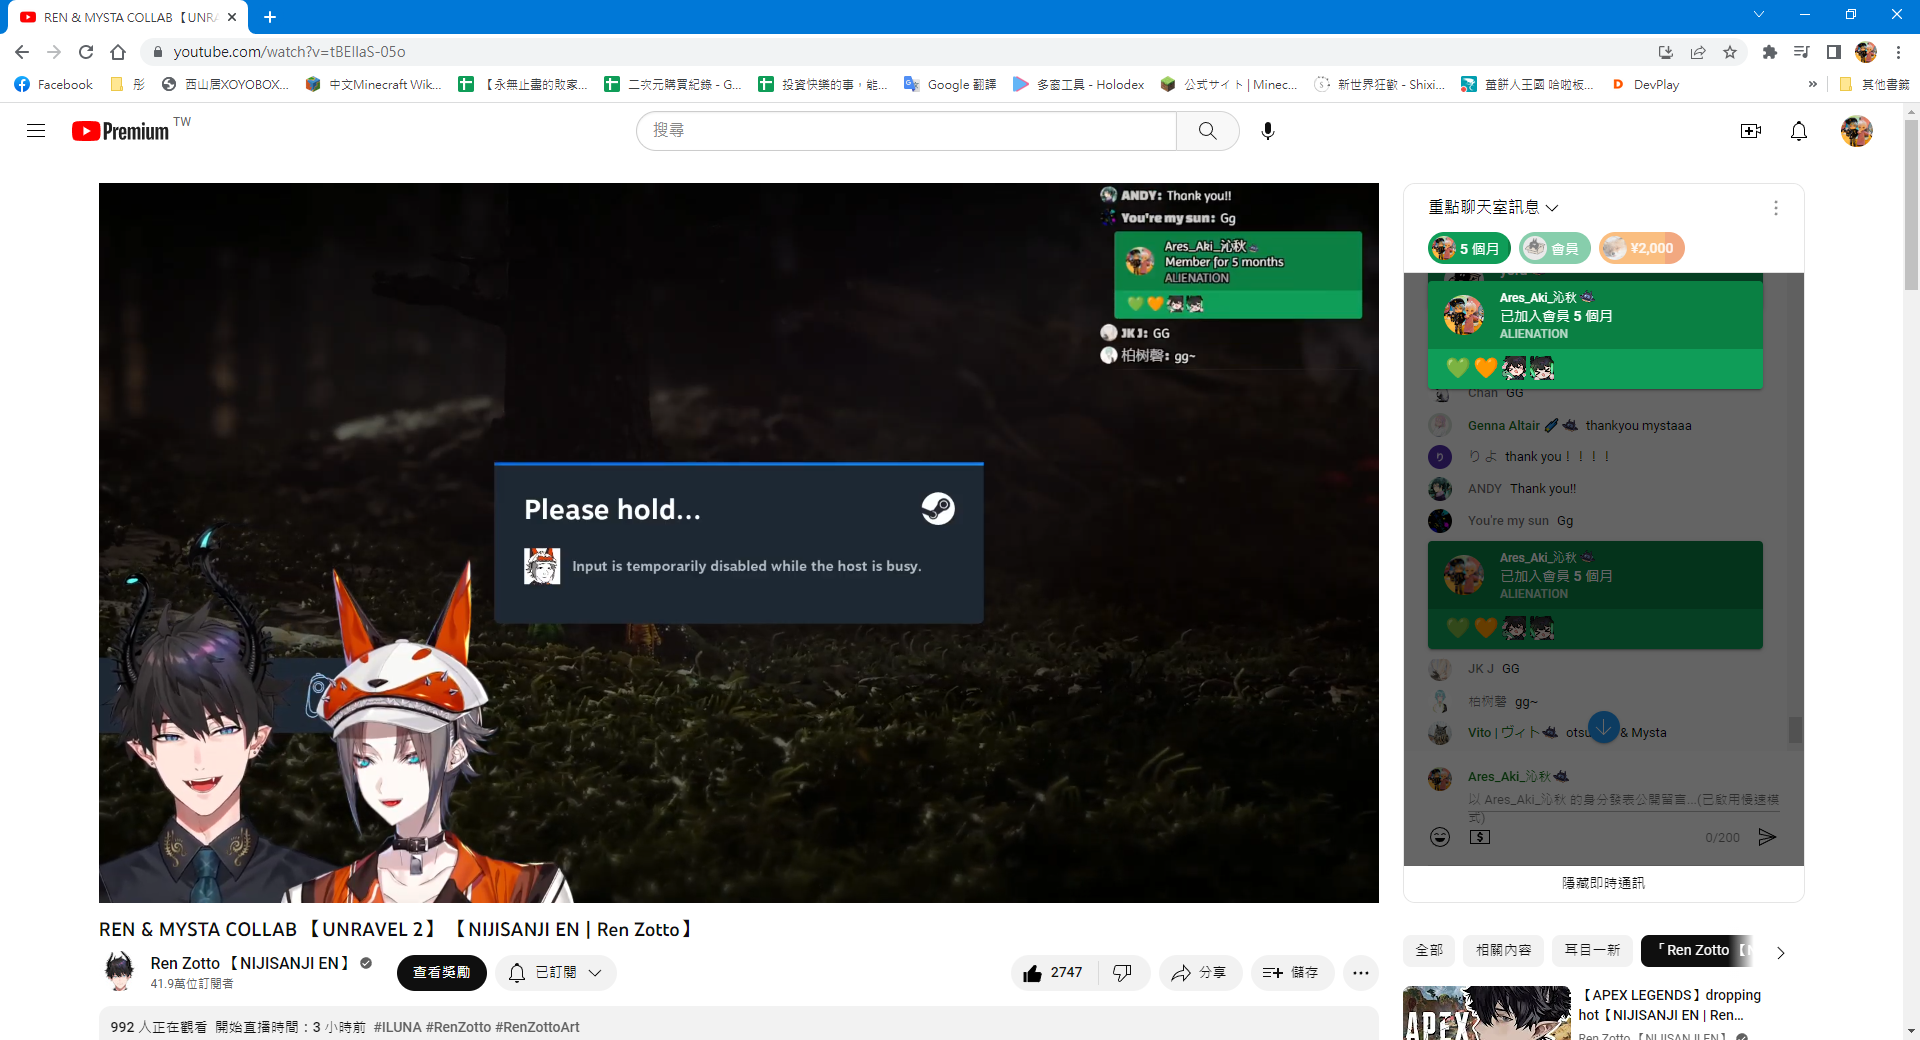Like the video with thumbs up

[1053, 973]
